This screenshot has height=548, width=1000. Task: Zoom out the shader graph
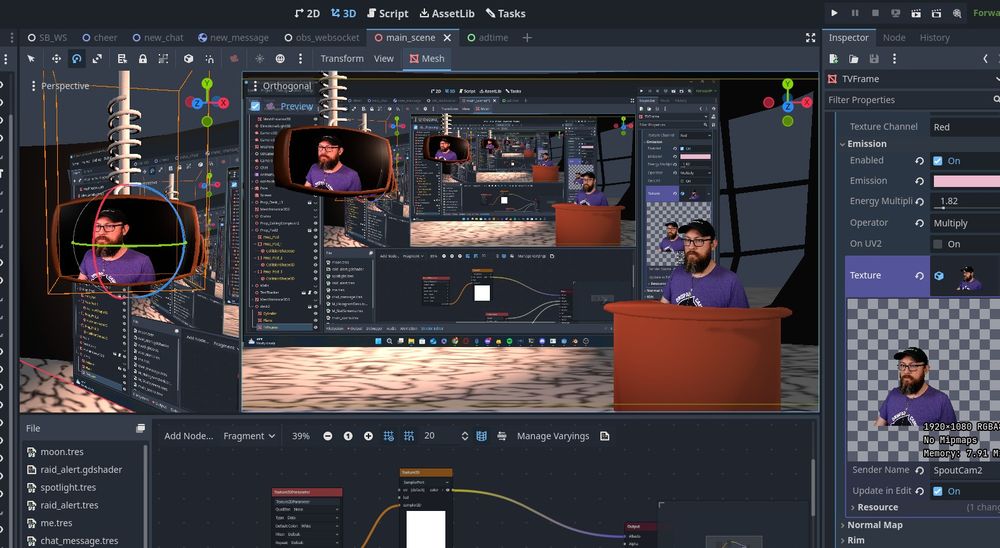(x=328, y=436)
